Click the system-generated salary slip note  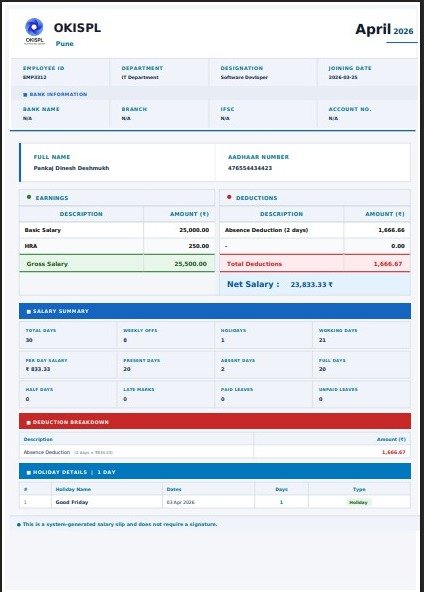point(120,524)
